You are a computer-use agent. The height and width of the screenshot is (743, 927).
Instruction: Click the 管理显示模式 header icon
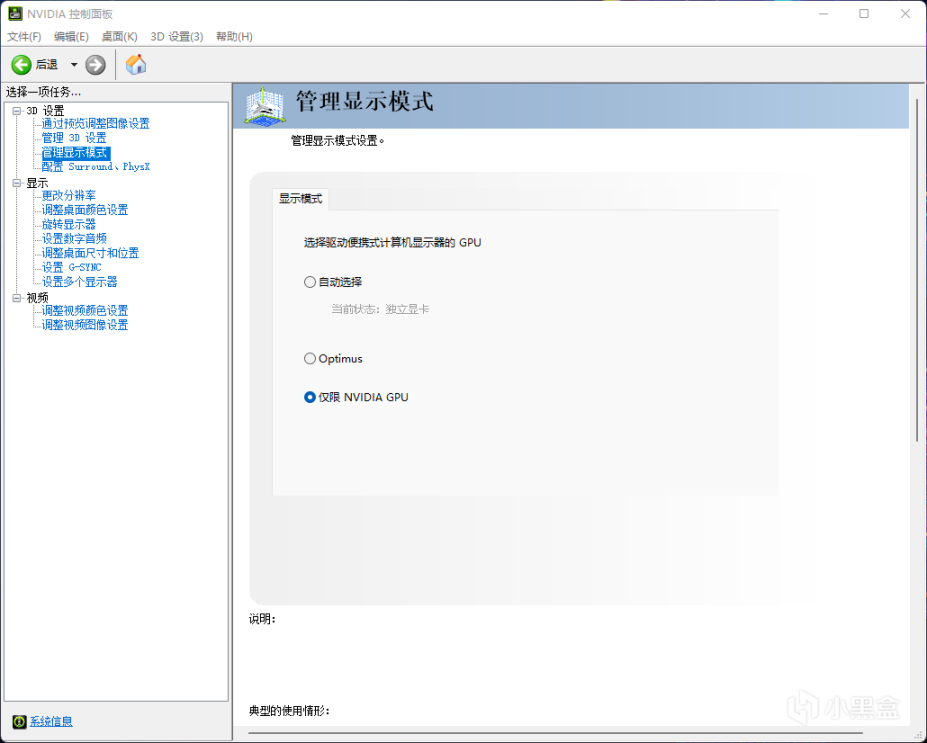tap(264, 106)
